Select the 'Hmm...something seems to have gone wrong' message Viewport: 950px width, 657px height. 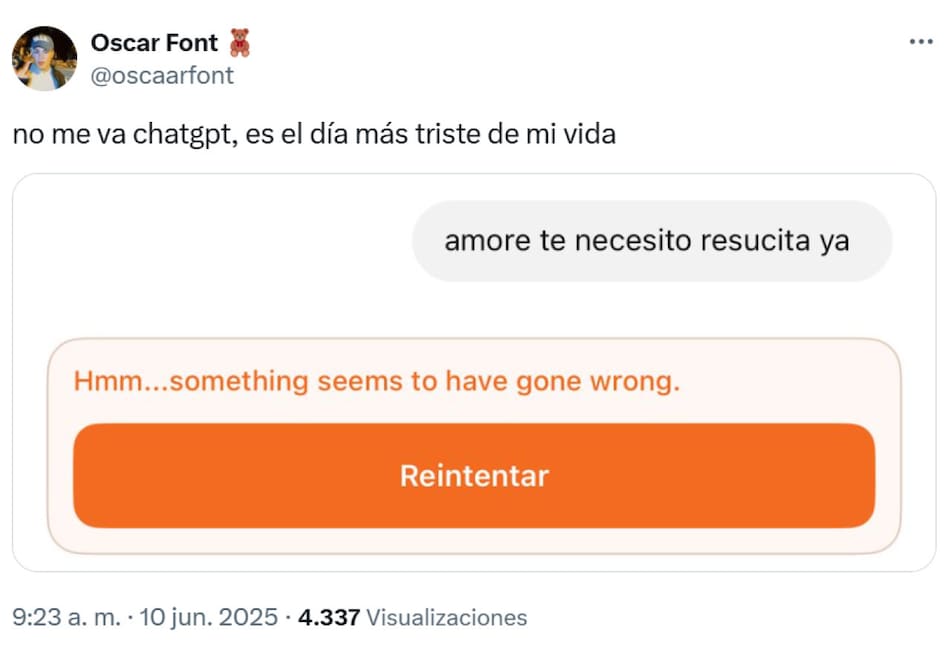tap(376, 381)
